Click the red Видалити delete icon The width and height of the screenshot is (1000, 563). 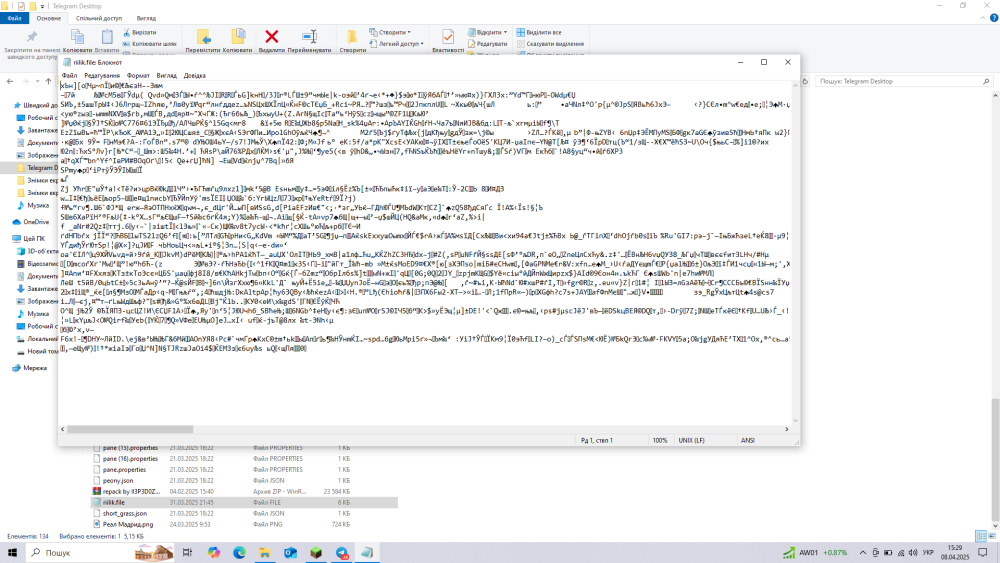pos(272,37)
